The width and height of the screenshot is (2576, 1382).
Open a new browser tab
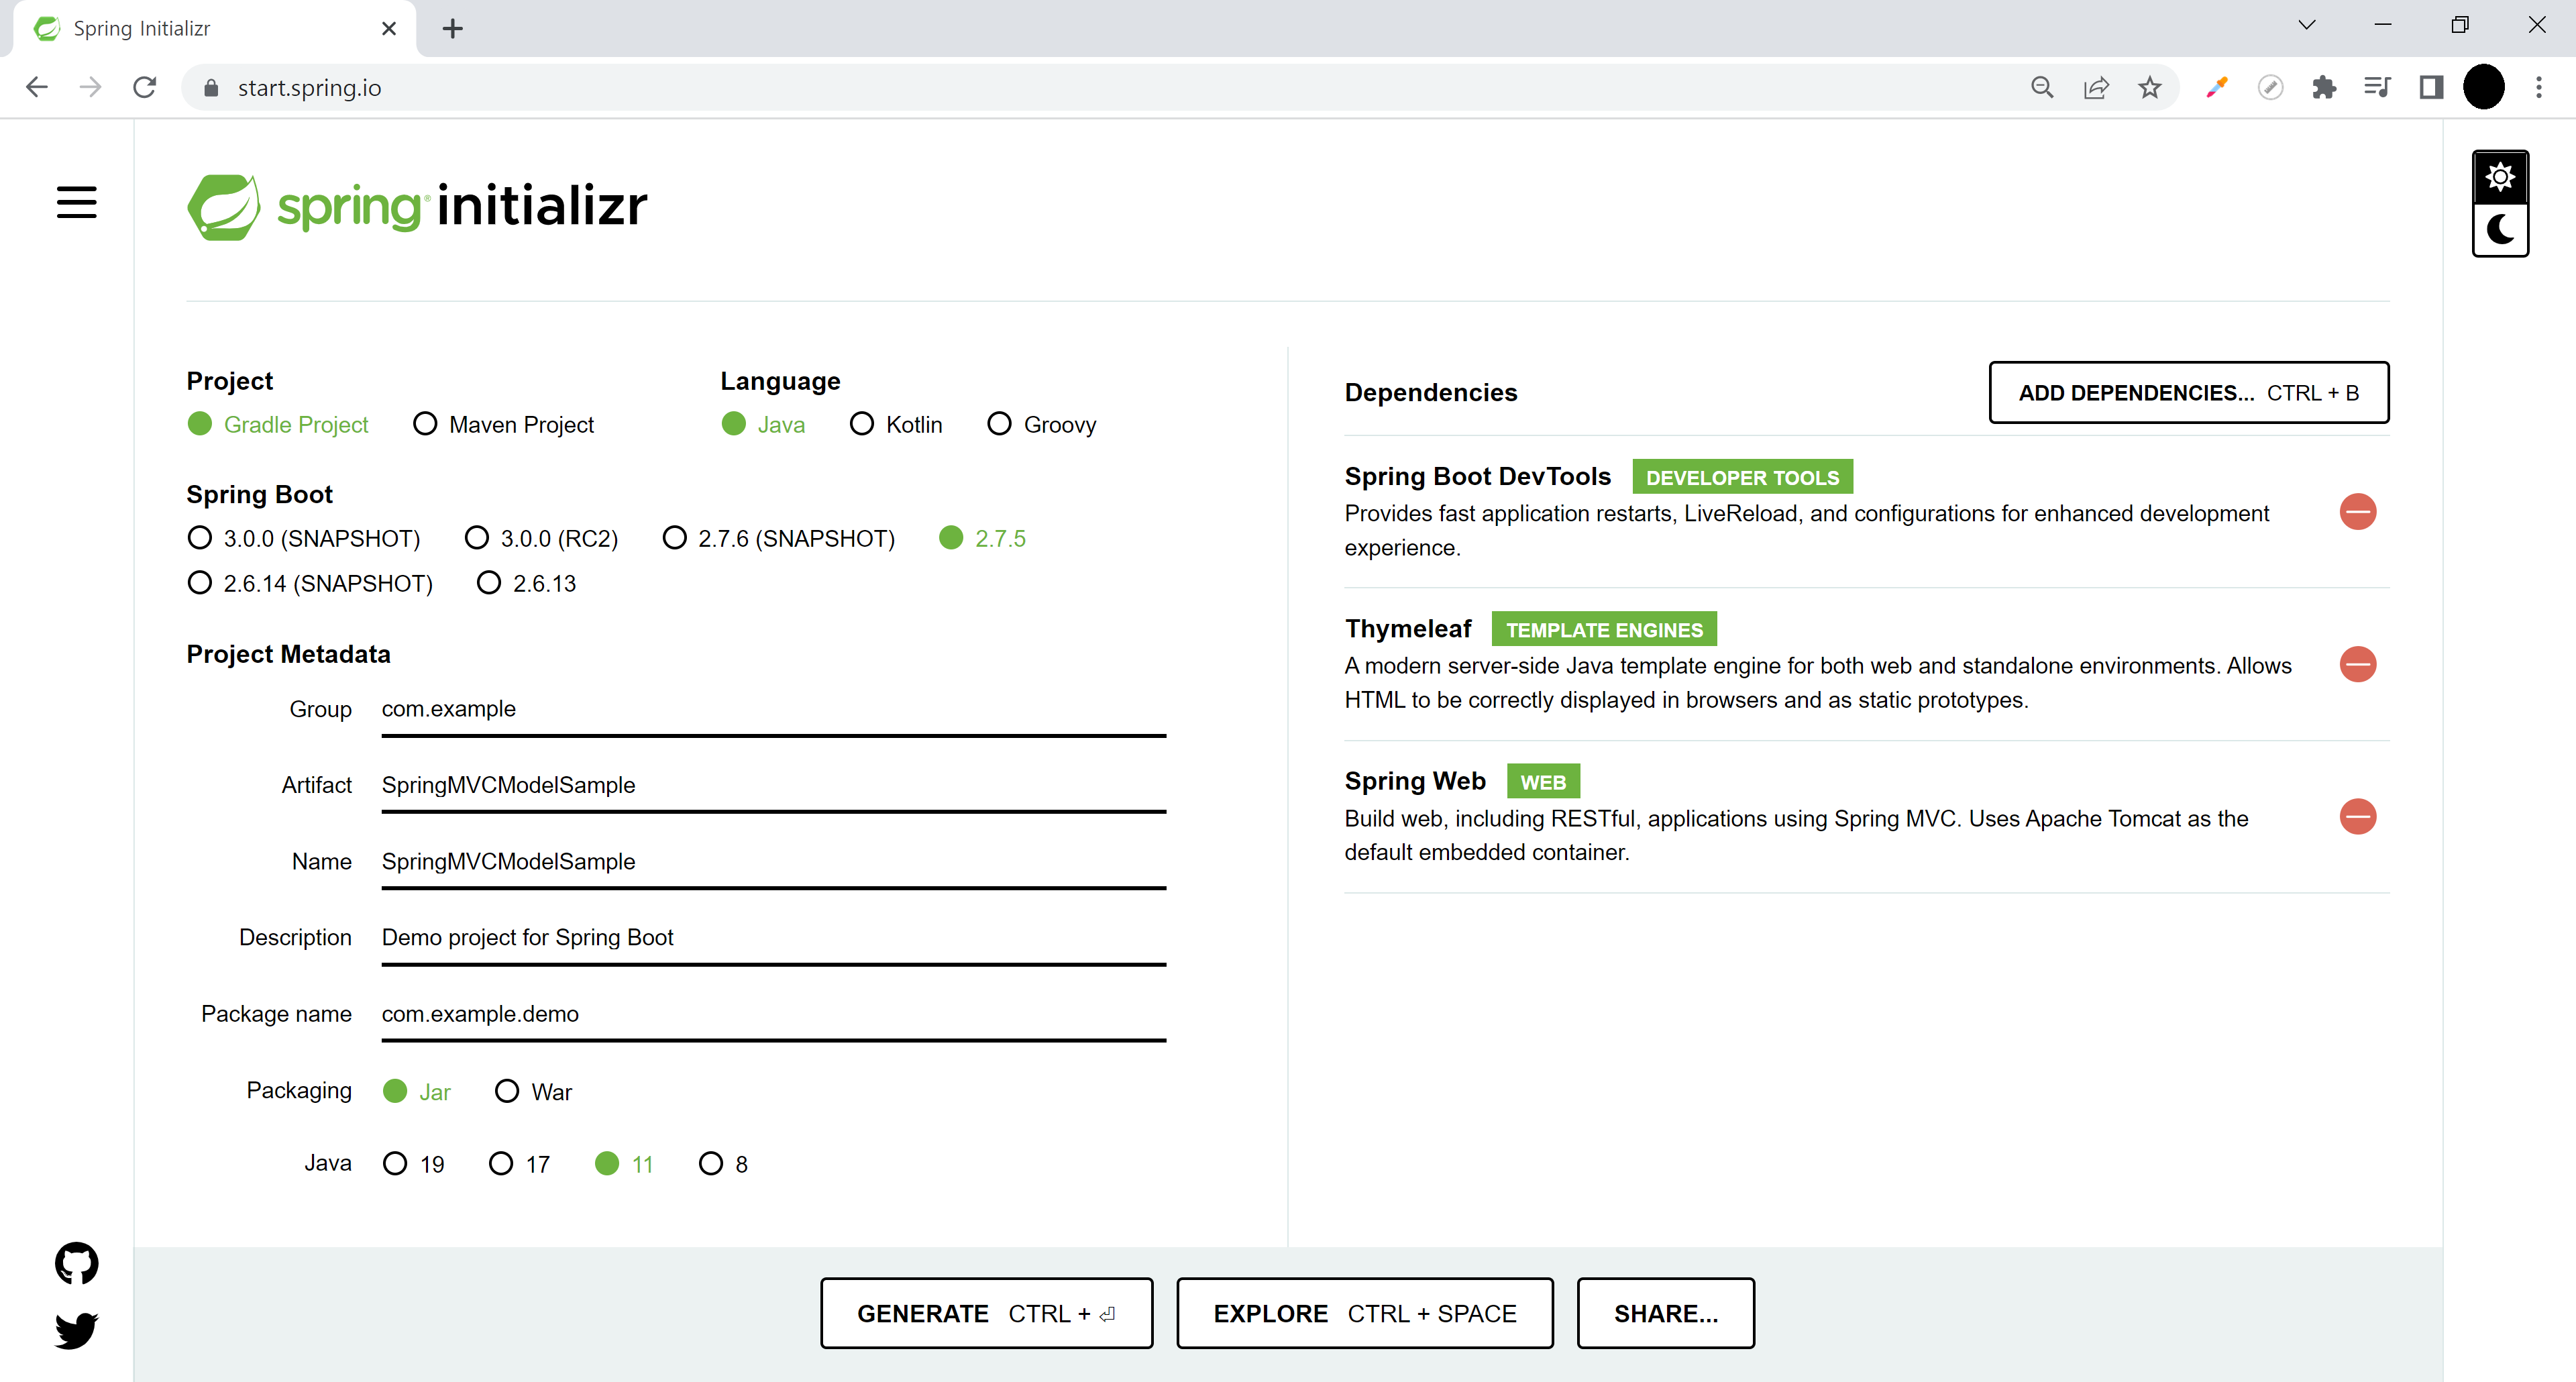click(x=452, y=29)
